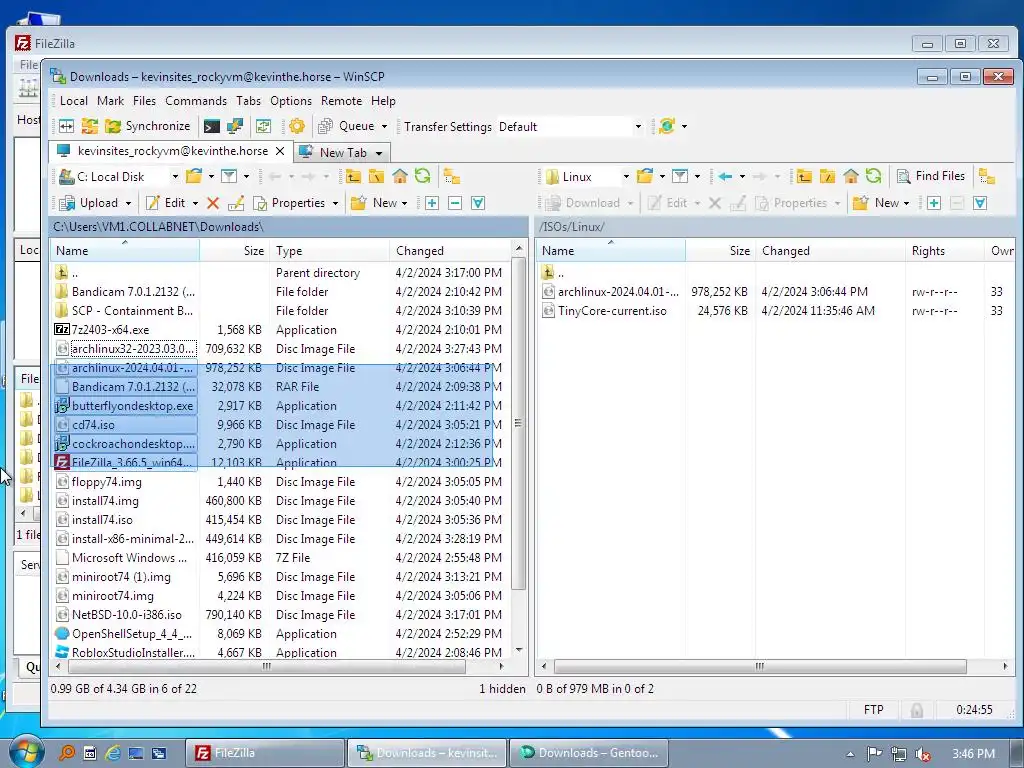1024x768 pixels.
Task: Click the local panel Filter icon
Action: coord(229,176)
